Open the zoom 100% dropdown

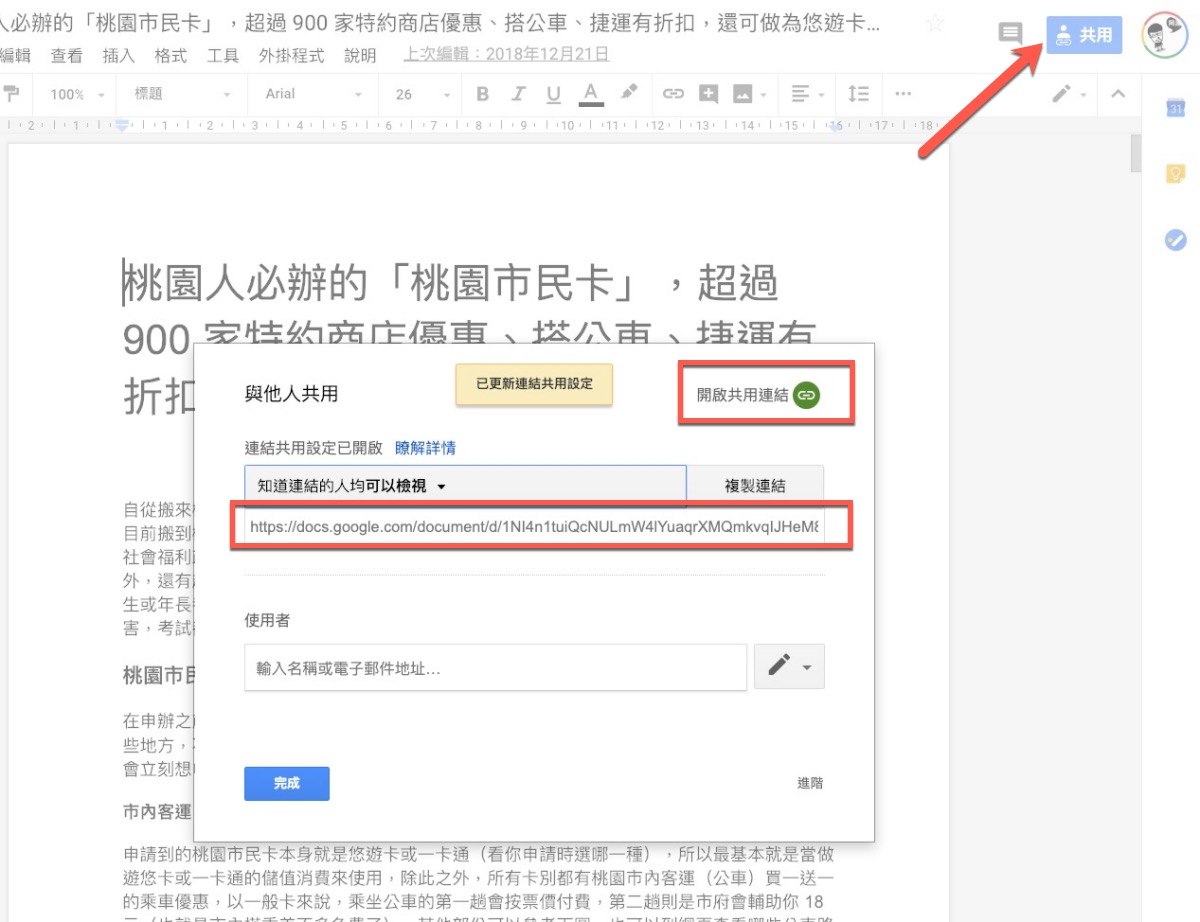coord(77,94)
